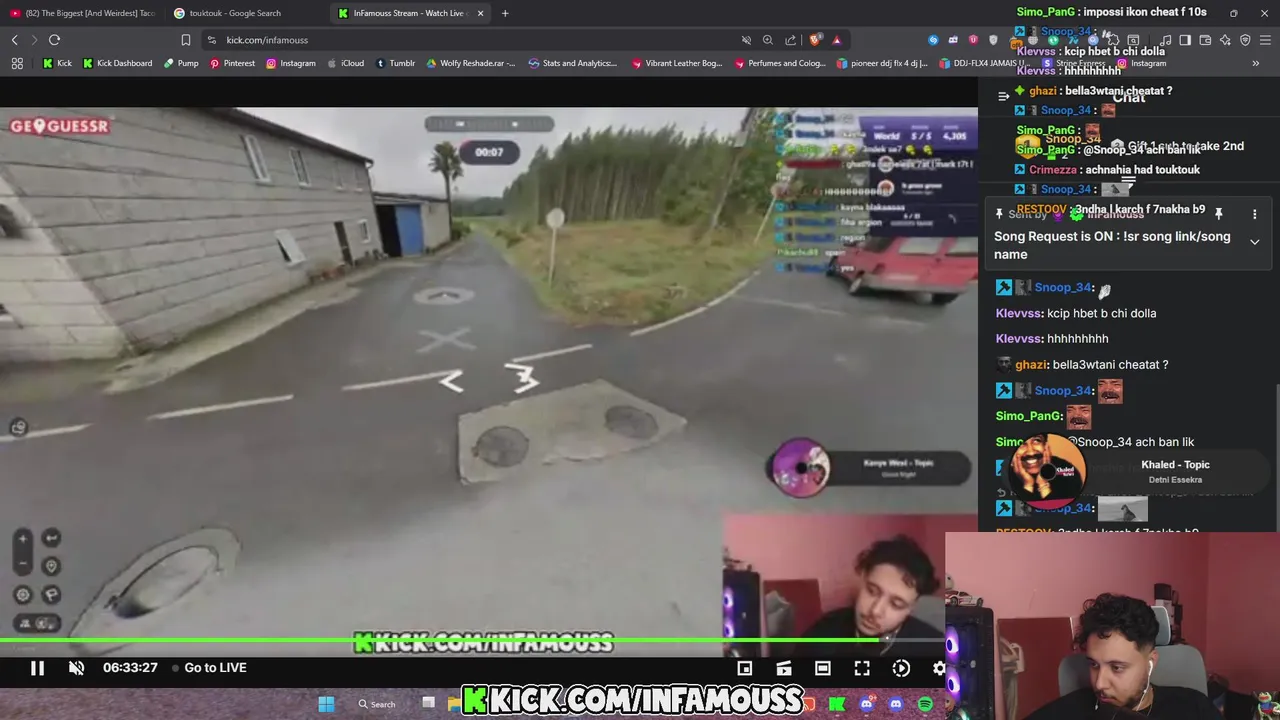Open pioneer ddj flx 4 bookmark
Screen dimensions: 1280x720
point(882,63)
